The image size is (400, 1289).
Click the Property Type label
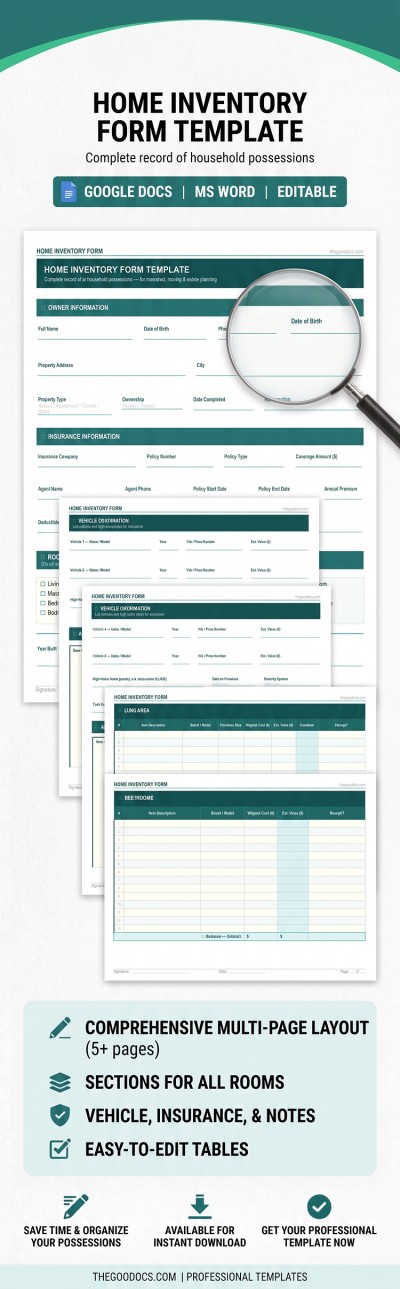tap(52, 399)
